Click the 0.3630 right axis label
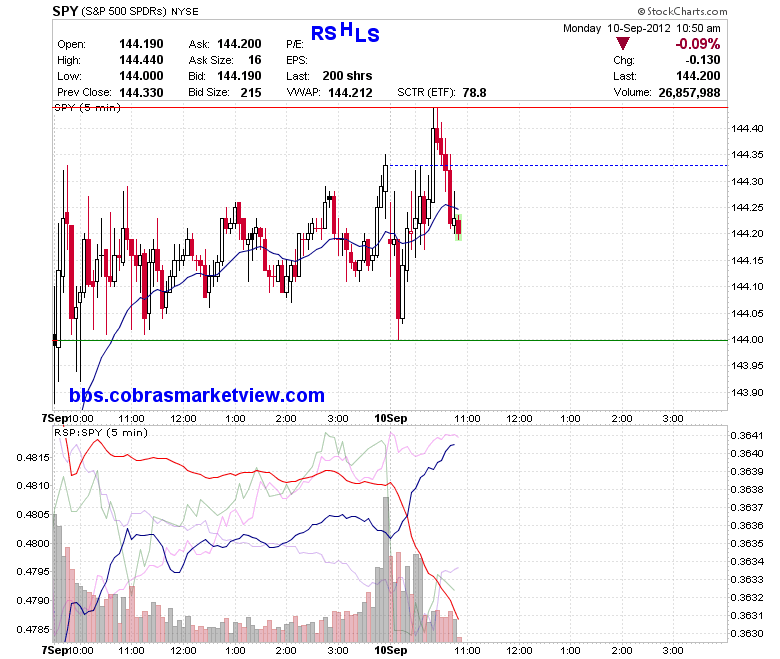Viewport: 780px width, 659px height. point(747,633)
